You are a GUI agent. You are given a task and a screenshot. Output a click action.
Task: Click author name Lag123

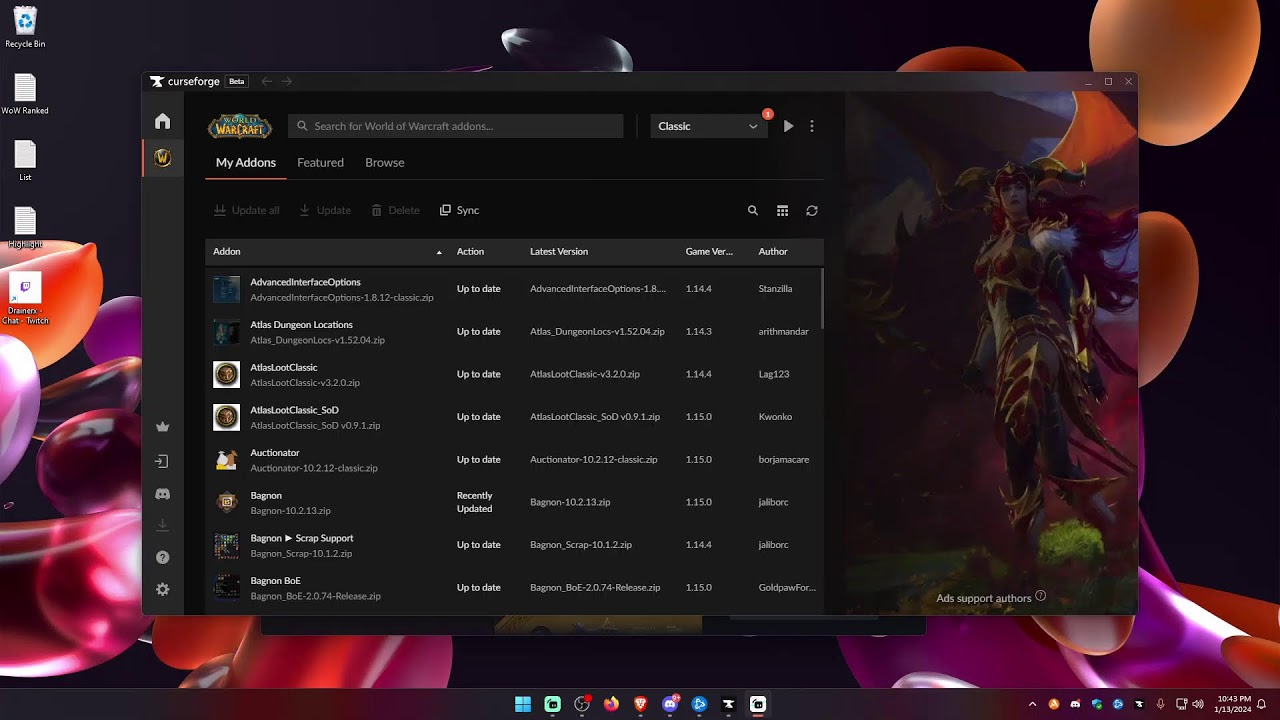(774, 374)
